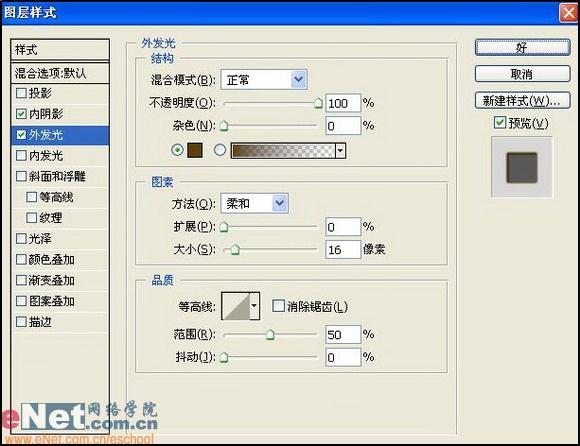
Task: Select the 斜面和浮雕 style label
Action: coord(57,176)
